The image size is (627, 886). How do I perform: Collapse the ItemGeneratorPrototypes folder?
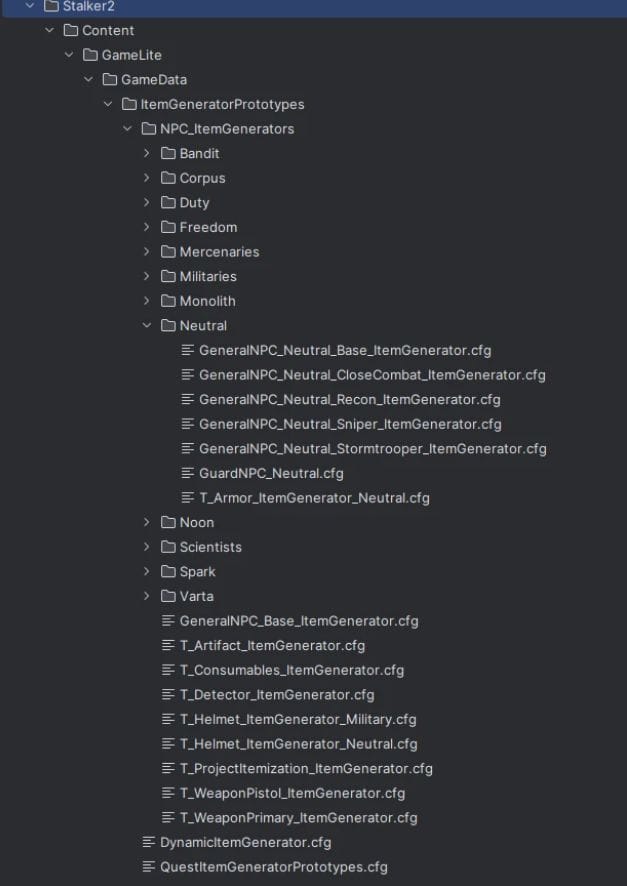107,104
